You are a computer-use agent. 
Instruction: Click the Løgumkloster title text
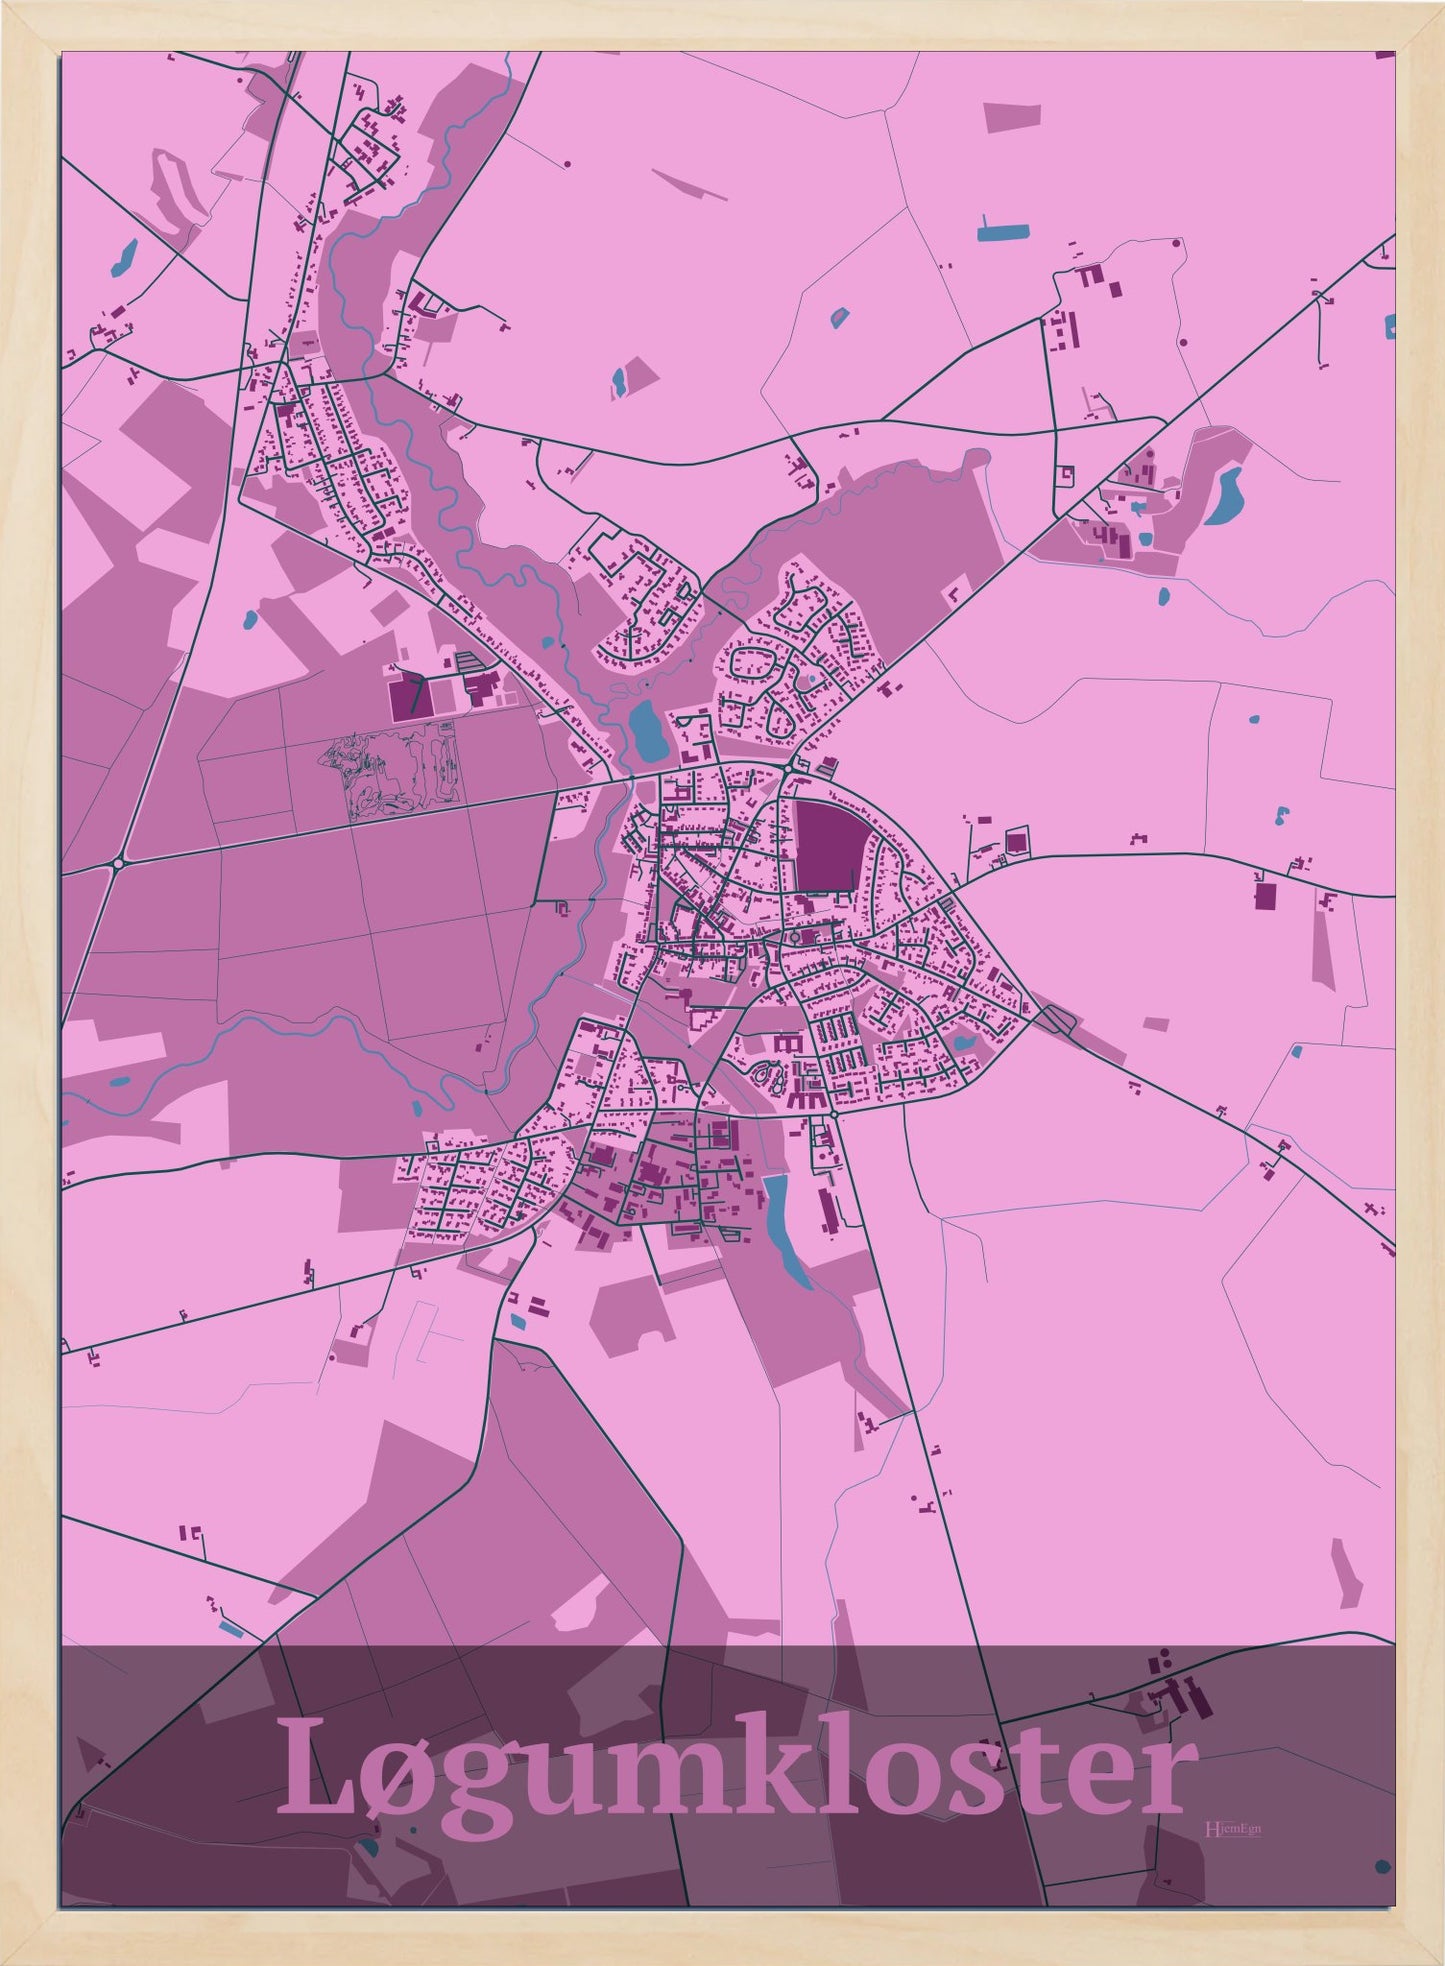coord(735,1767)
